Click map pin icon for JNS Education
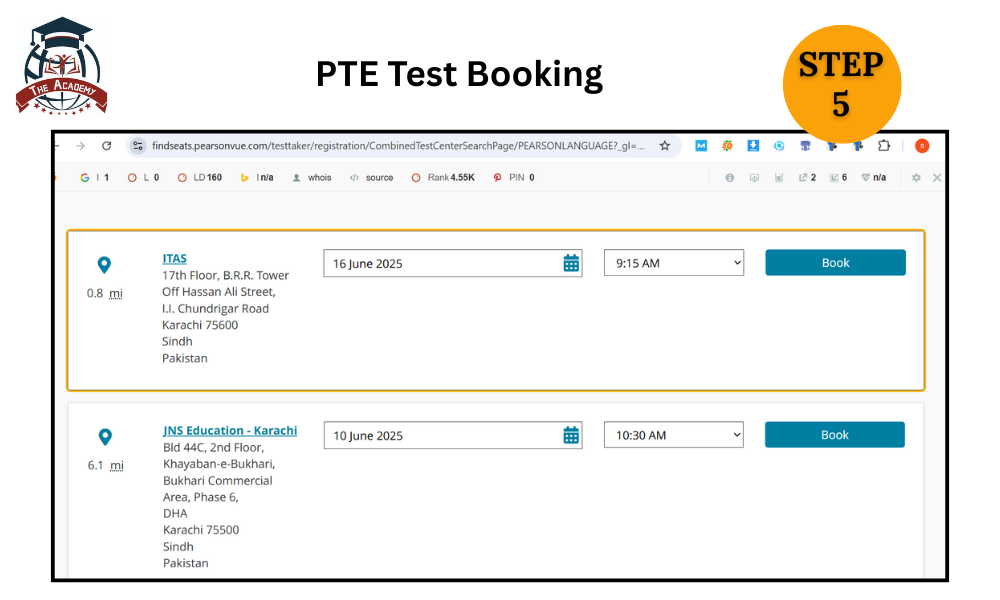 105,437
